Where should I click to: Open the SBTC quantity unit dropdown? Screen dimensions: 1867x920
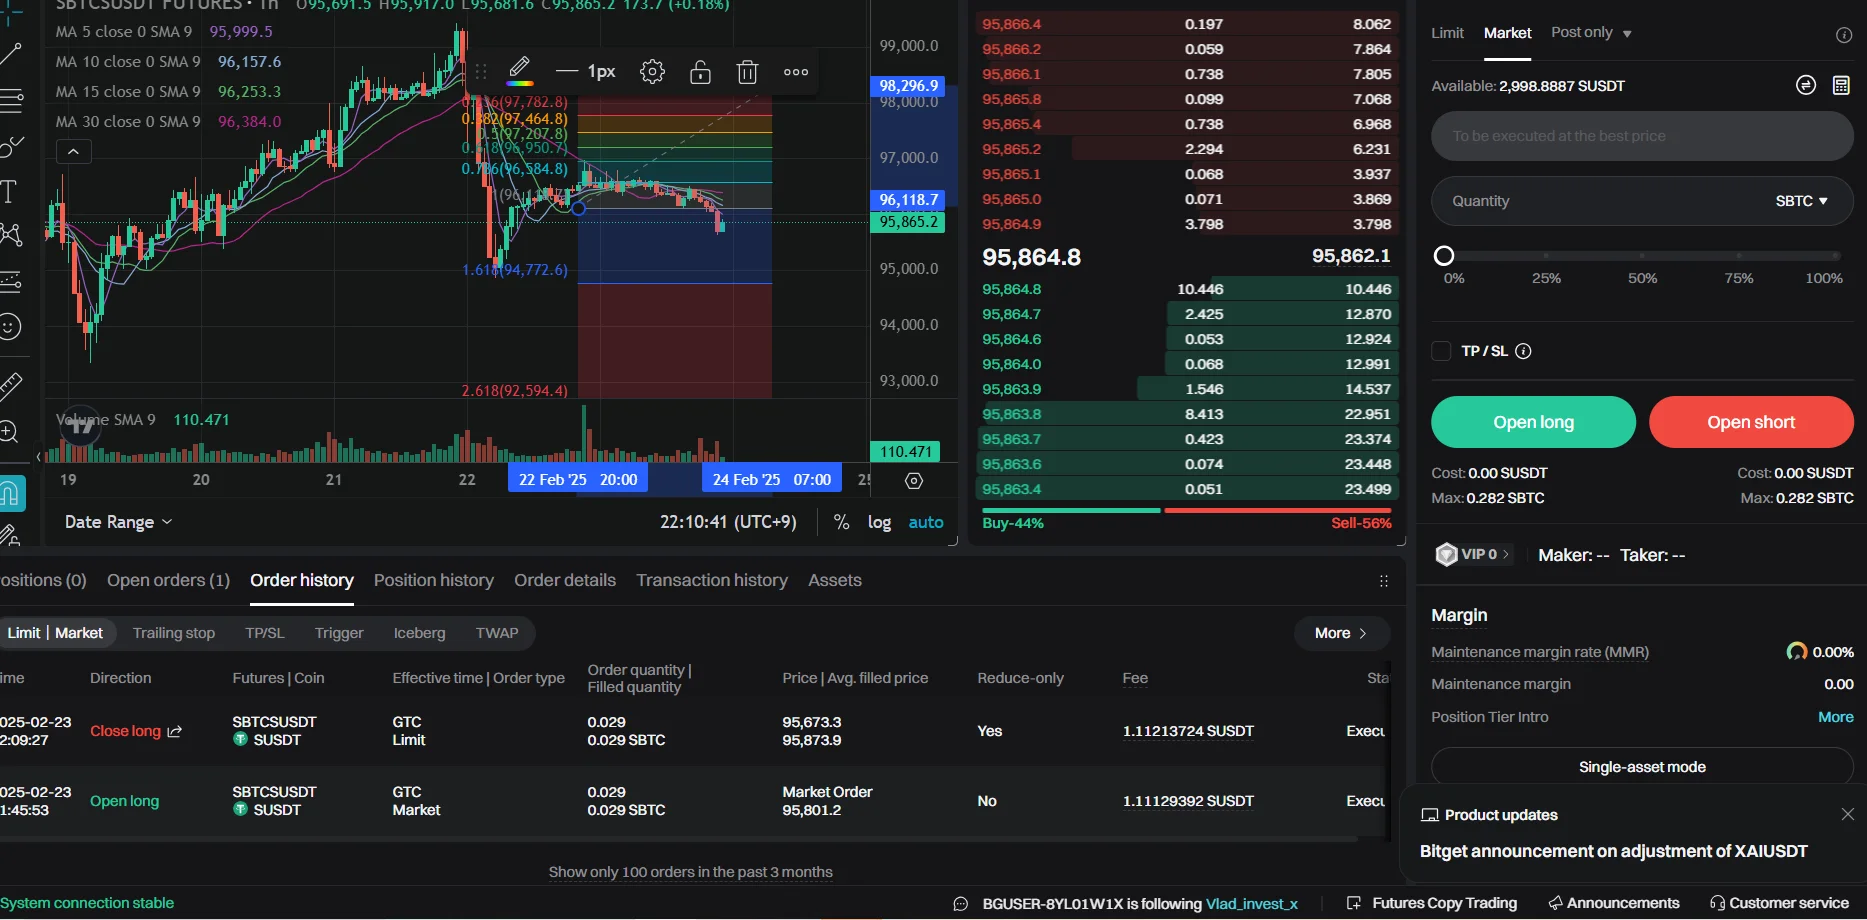pyautogui.click(x=1802, y=201)
